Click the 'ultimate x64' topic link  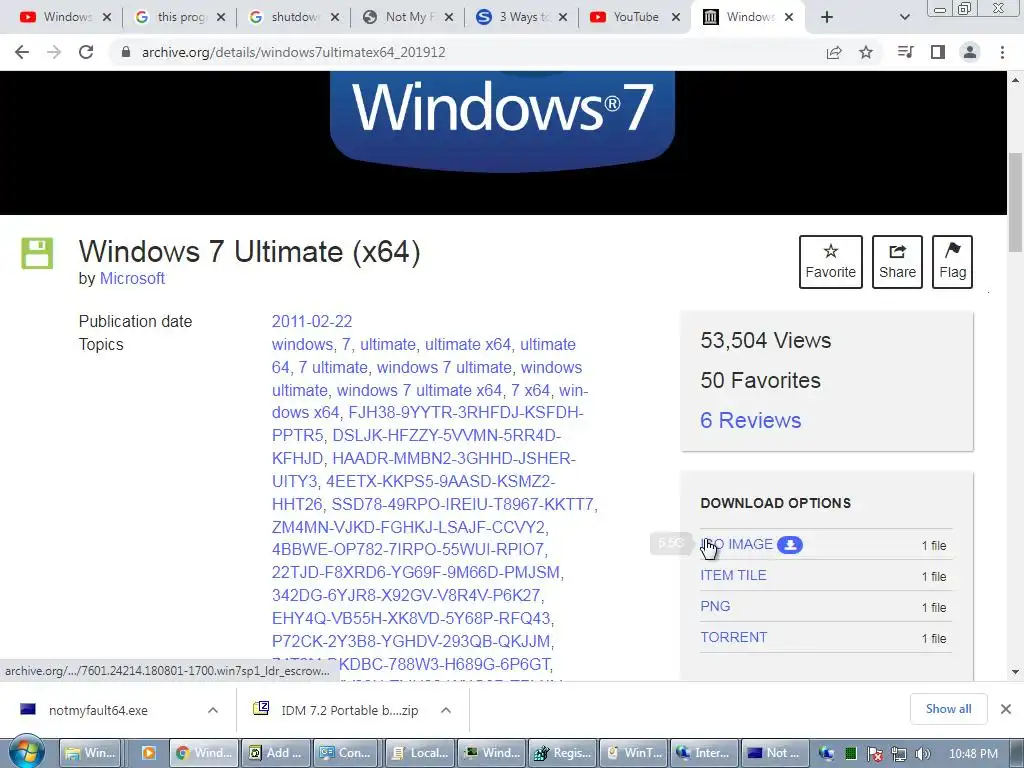[468, 344]
